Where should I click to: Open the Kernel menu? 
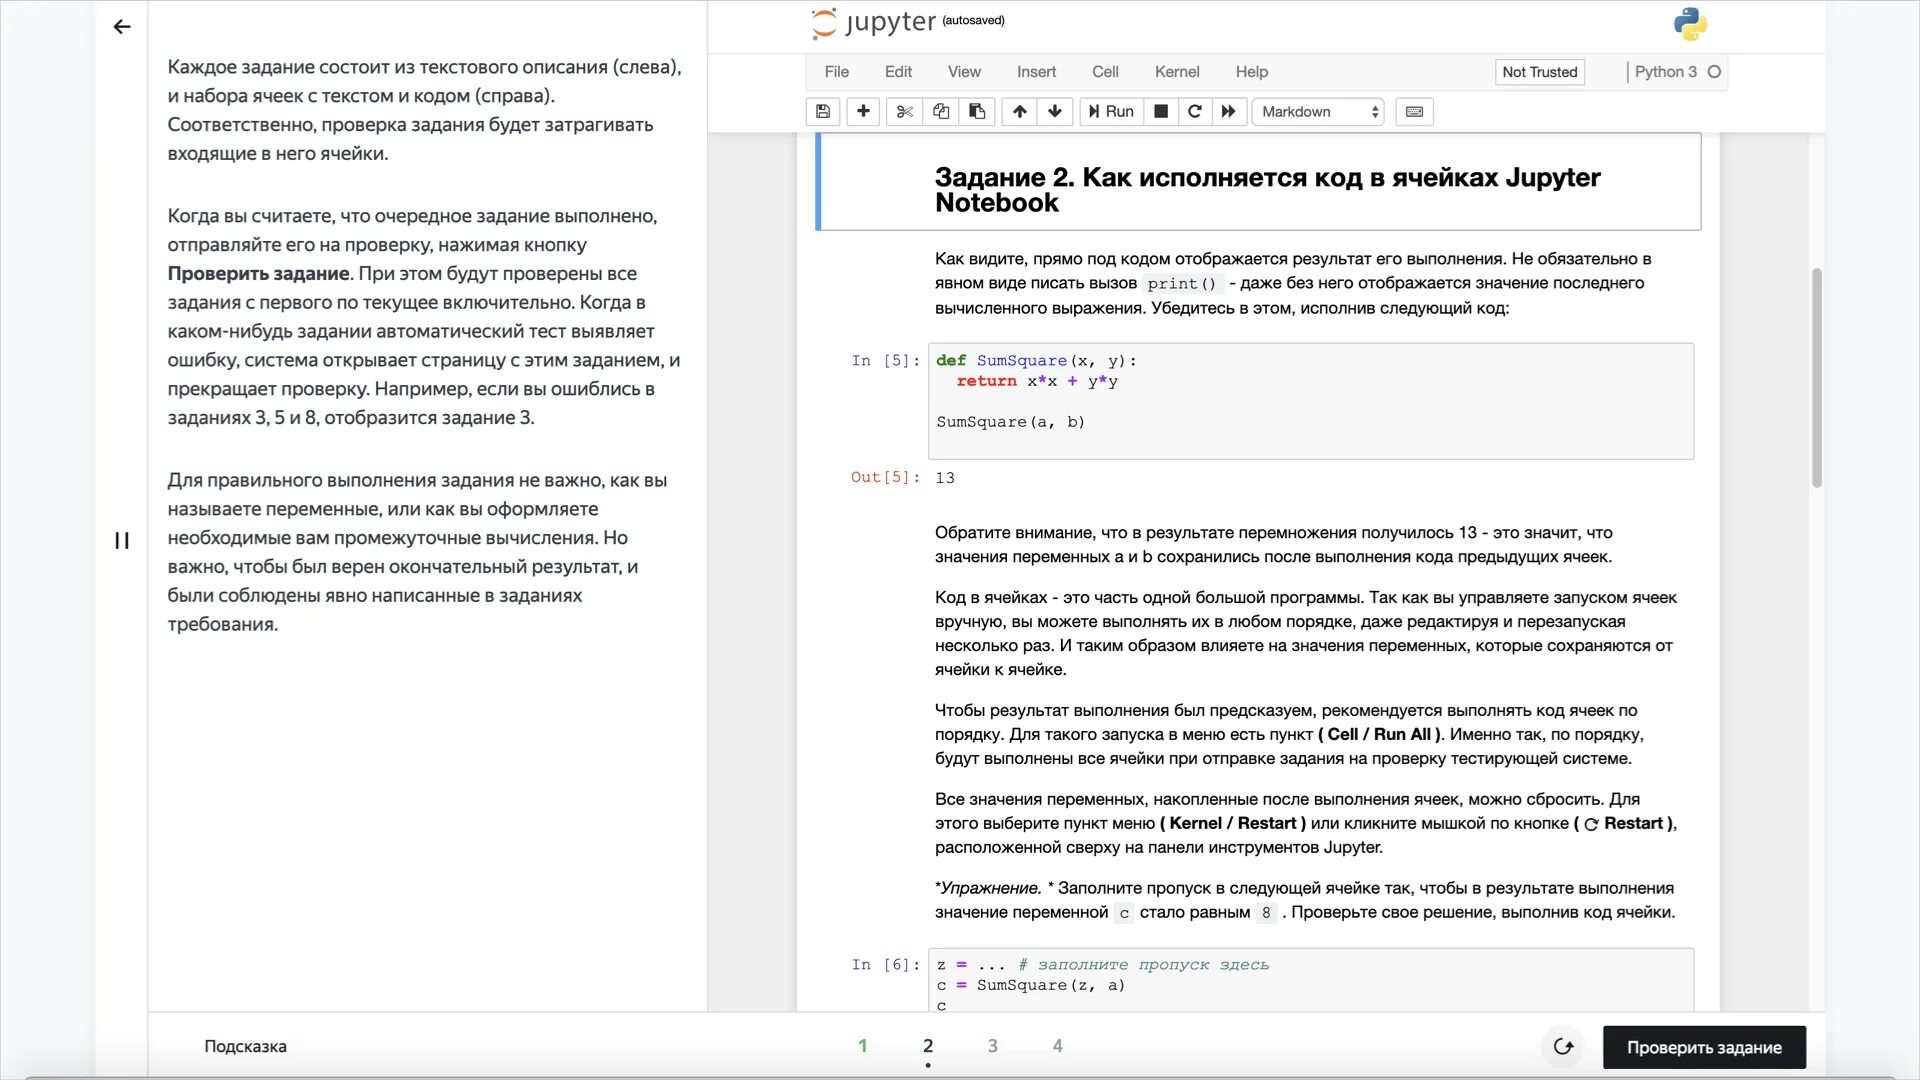[x=1177, y=72]
